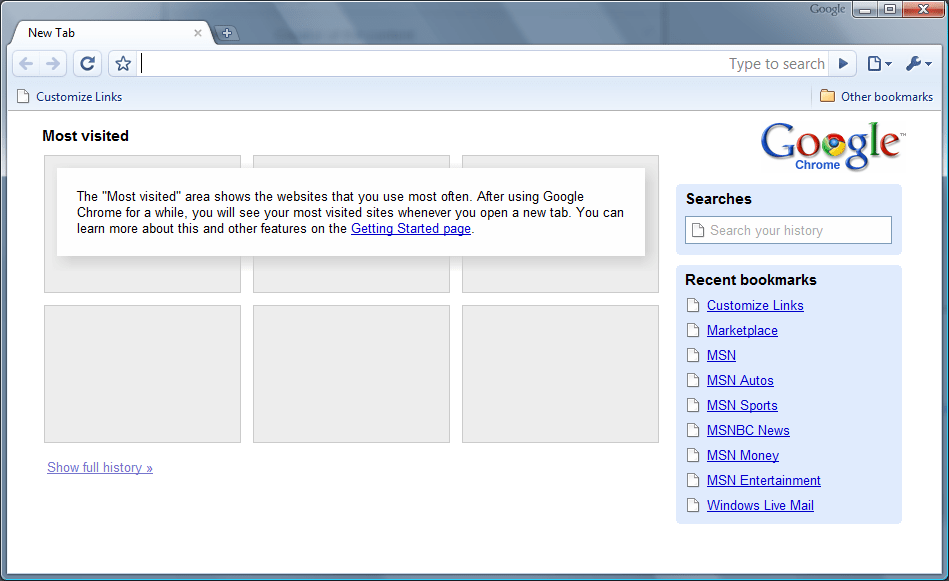
Task: Click the Search your history field
Action: tap(788, 230)
